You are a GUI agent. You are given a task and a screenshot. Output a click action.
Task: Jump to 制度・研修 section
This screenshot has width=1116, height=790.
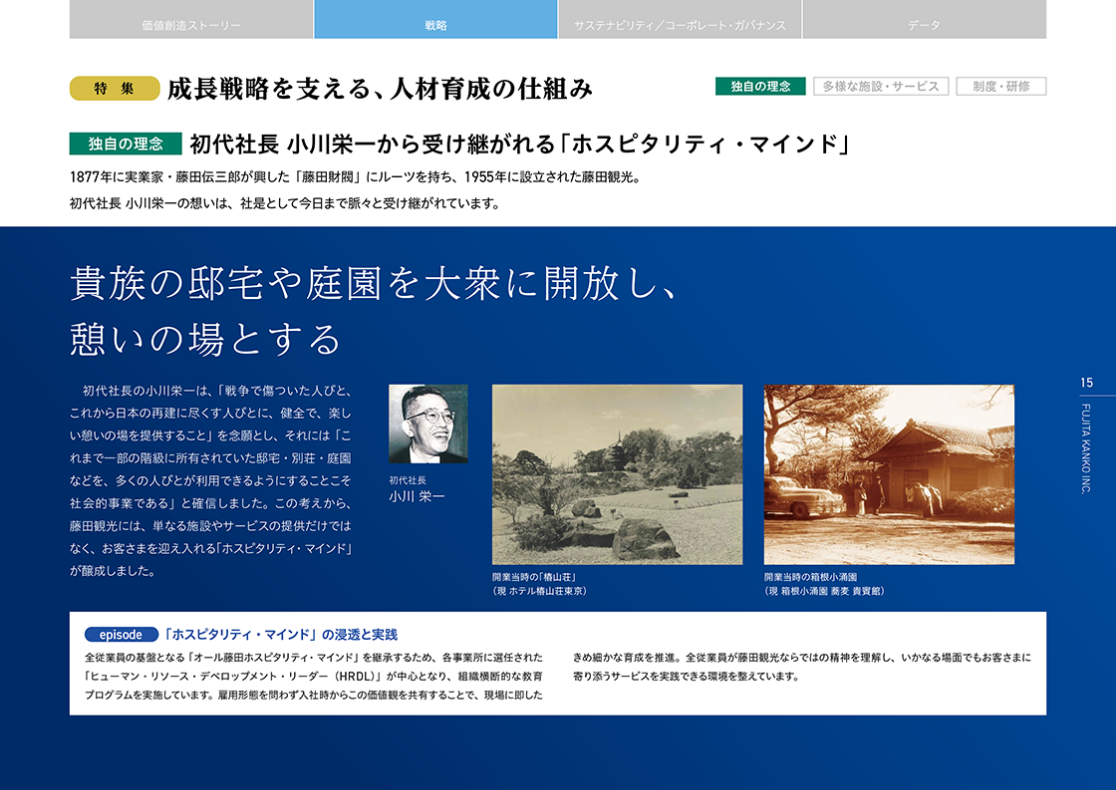pyautogui.click(x=1001, y=86)
